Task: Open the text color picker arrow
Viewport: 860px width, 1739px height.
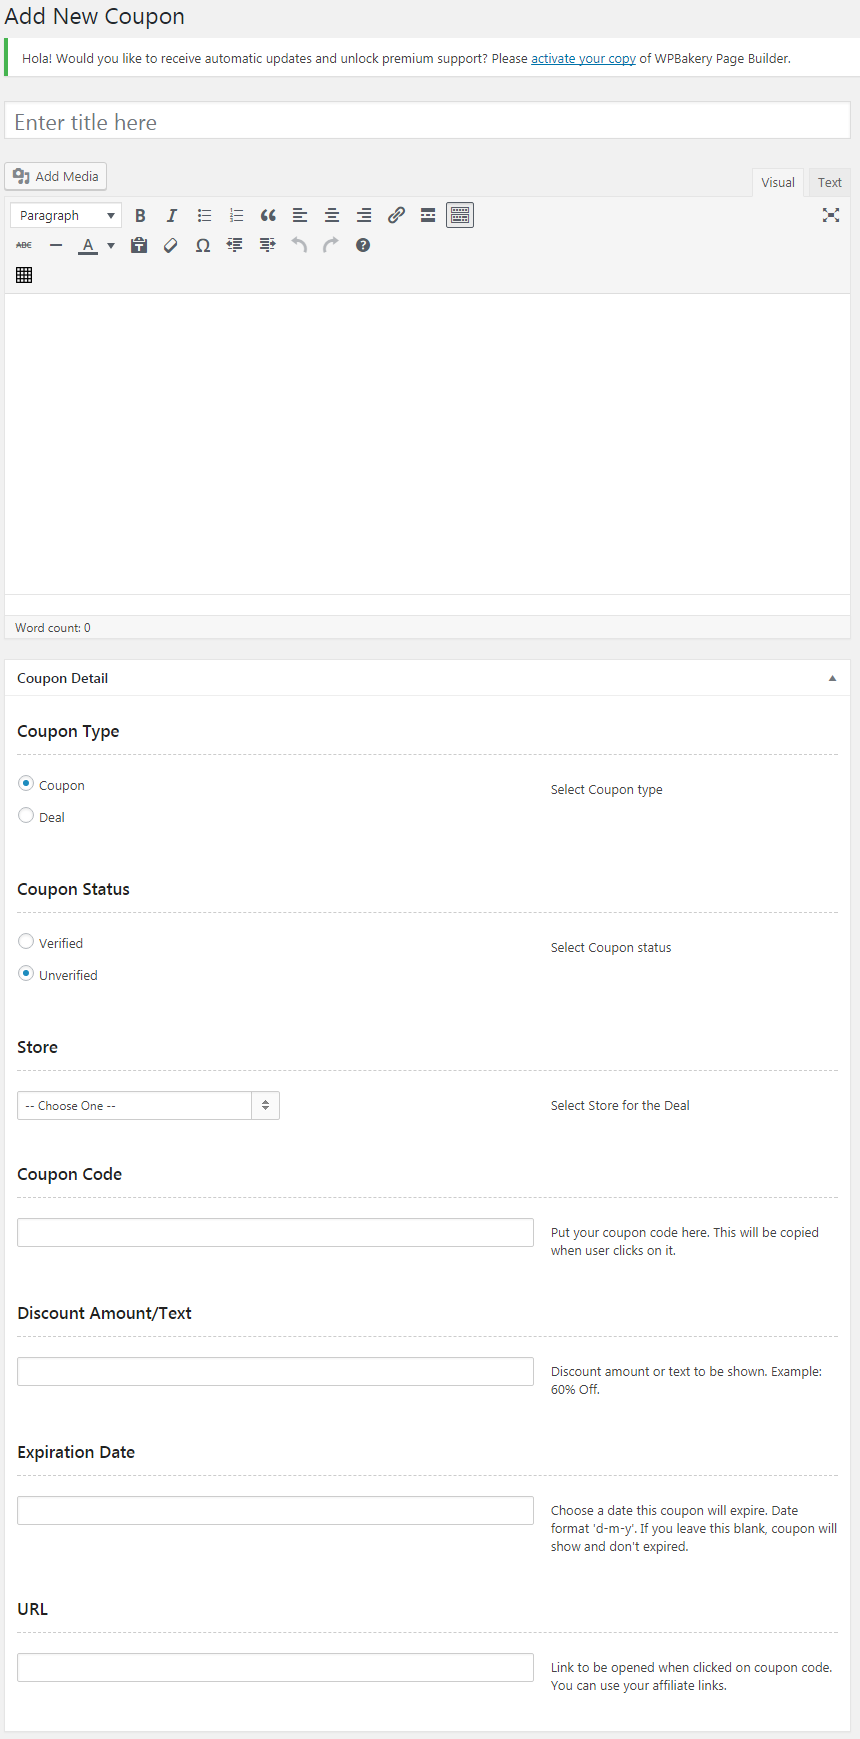Action: tap(111, 245)
